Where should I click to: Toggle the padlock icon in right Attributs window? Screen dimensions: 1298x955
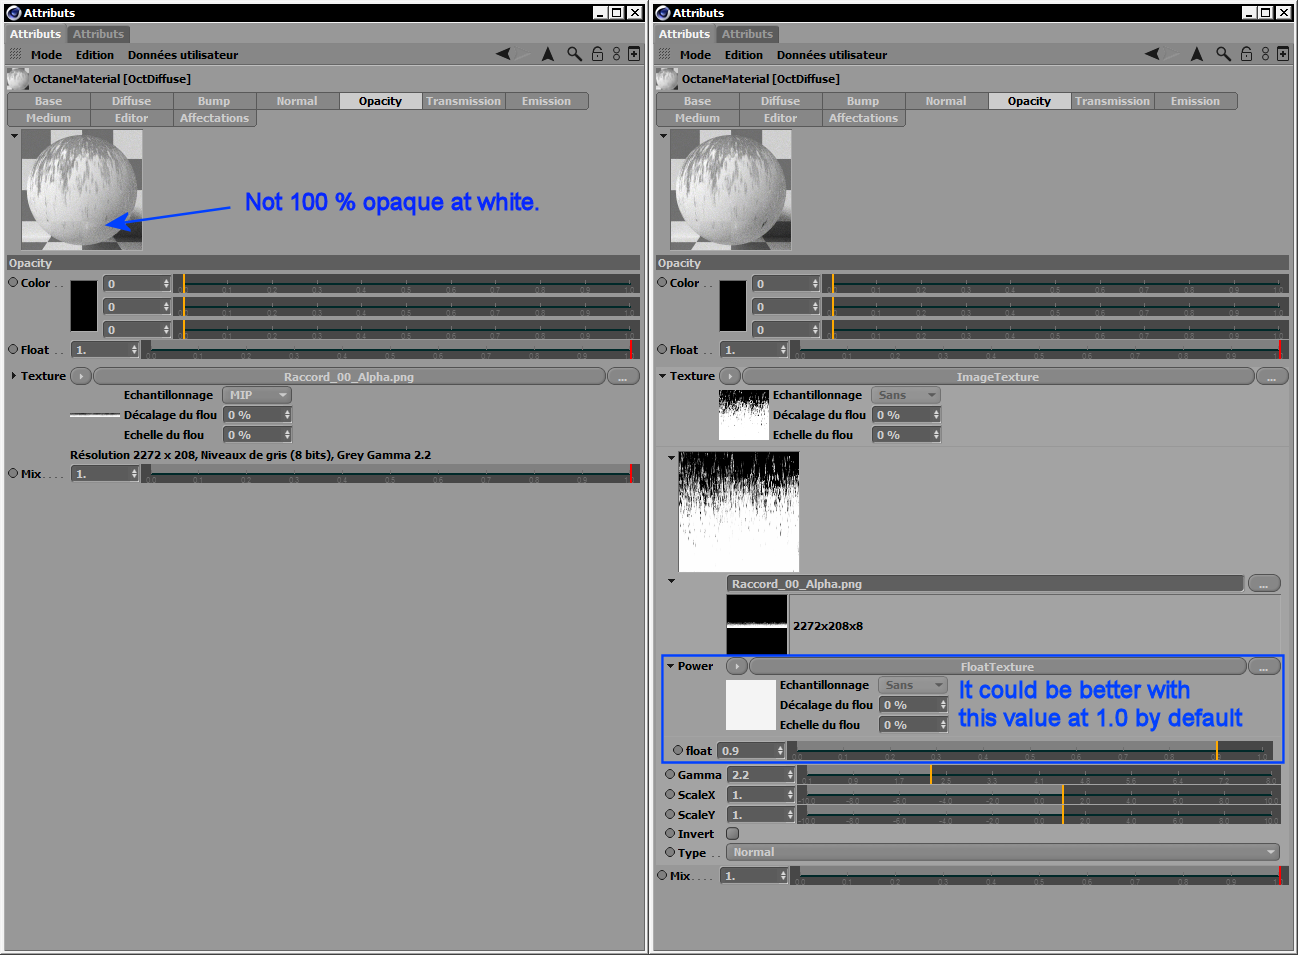[x=1246, y=54]
